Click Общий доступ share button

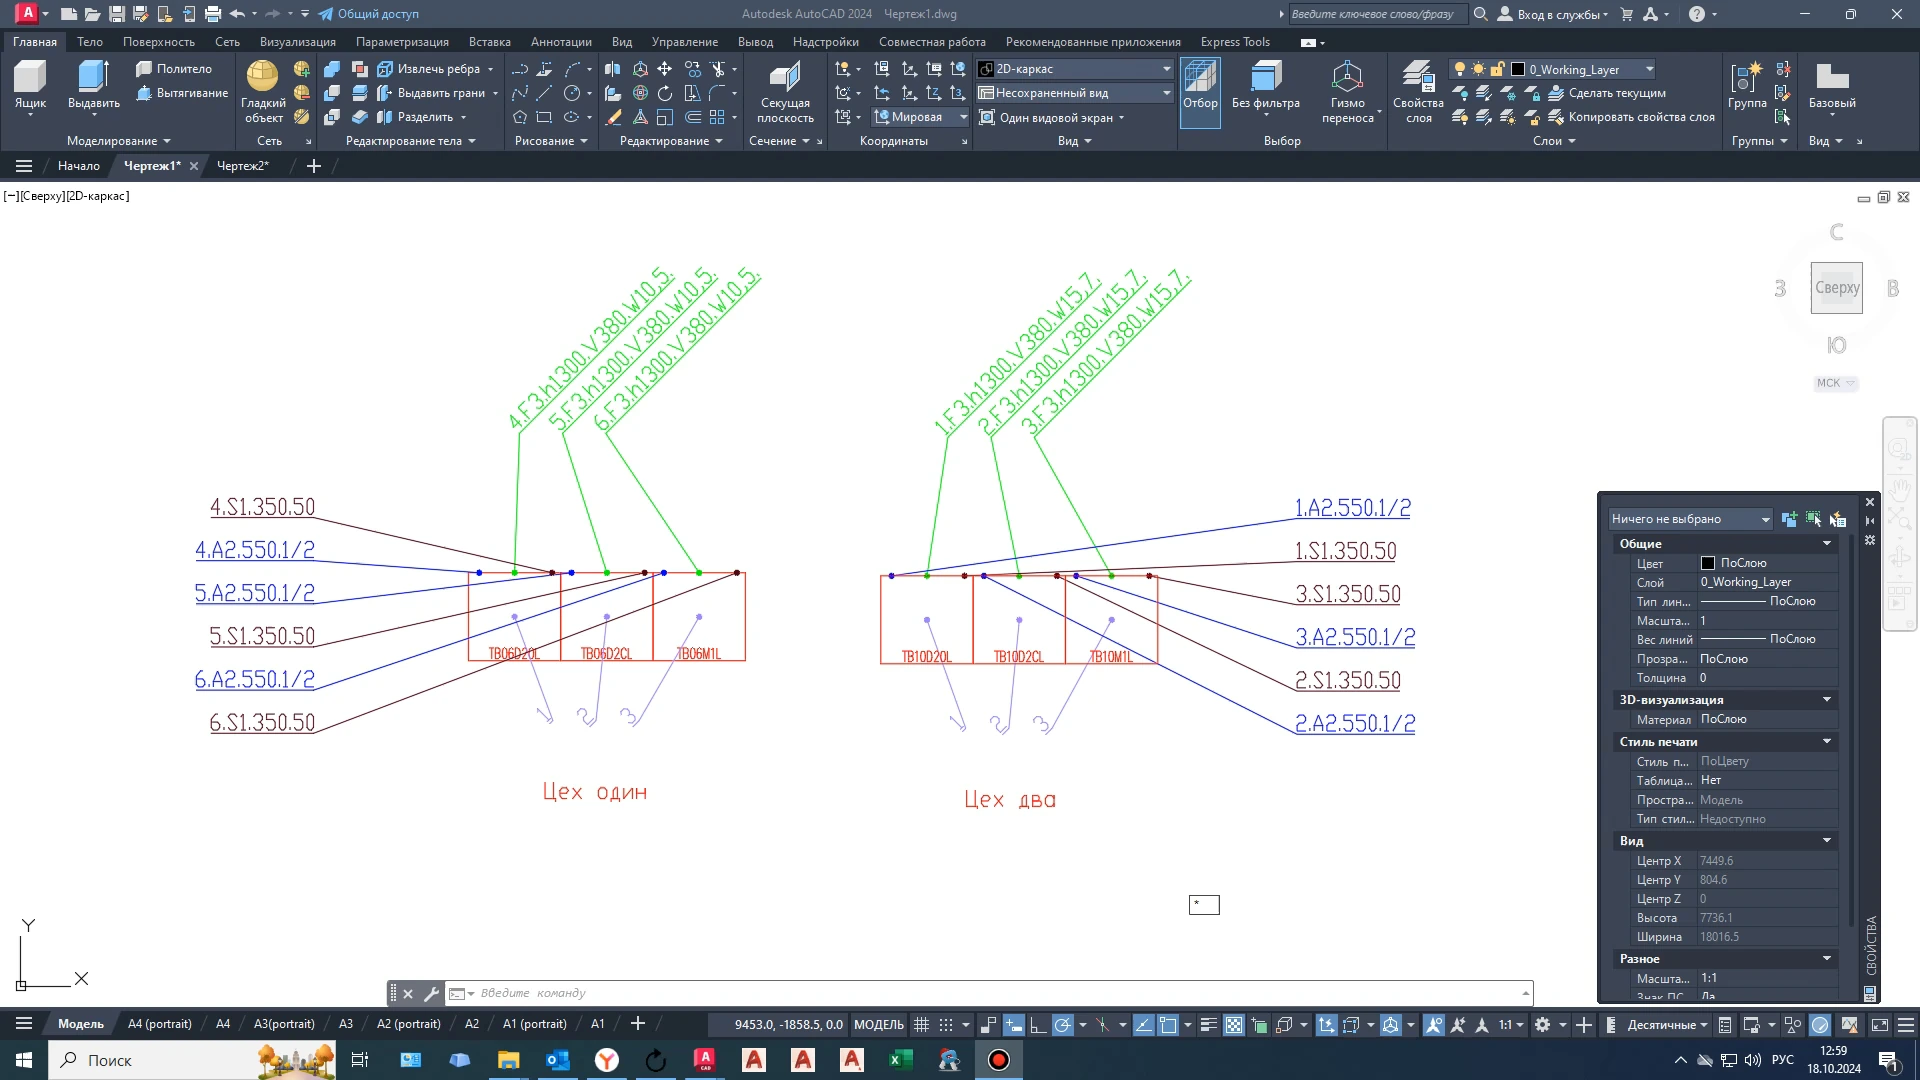[x=369, y=14]
